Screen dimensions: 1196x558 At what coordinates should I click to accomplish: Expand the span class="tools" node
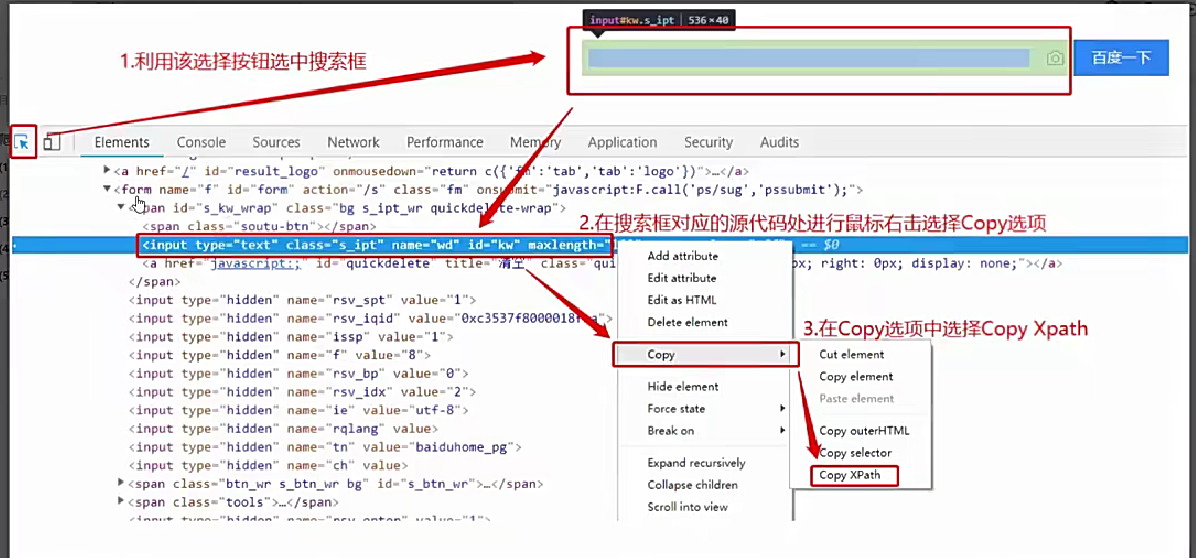coord(121,502)
